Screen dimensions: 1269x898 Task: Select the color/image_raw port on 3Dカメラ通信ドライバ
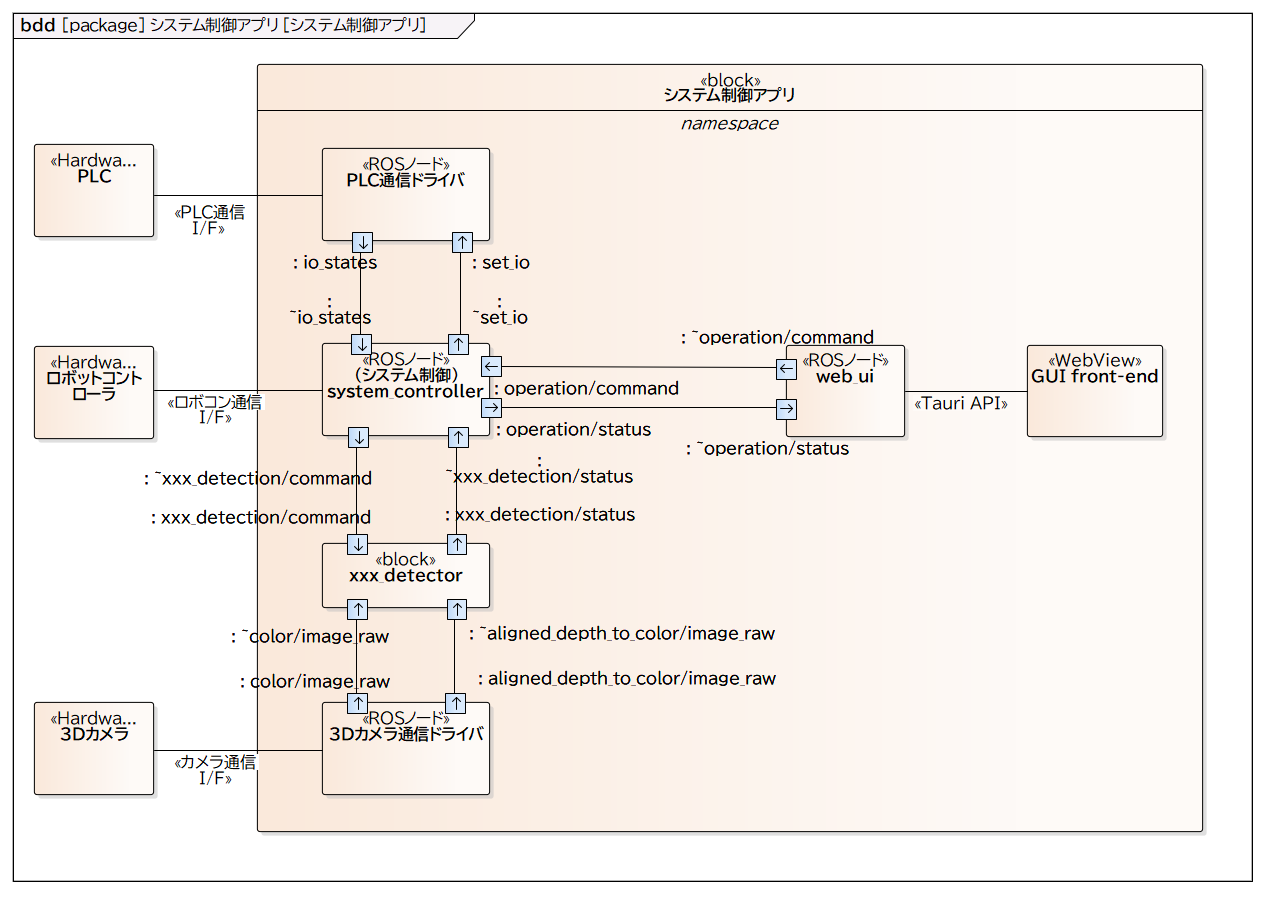(357, 703)
